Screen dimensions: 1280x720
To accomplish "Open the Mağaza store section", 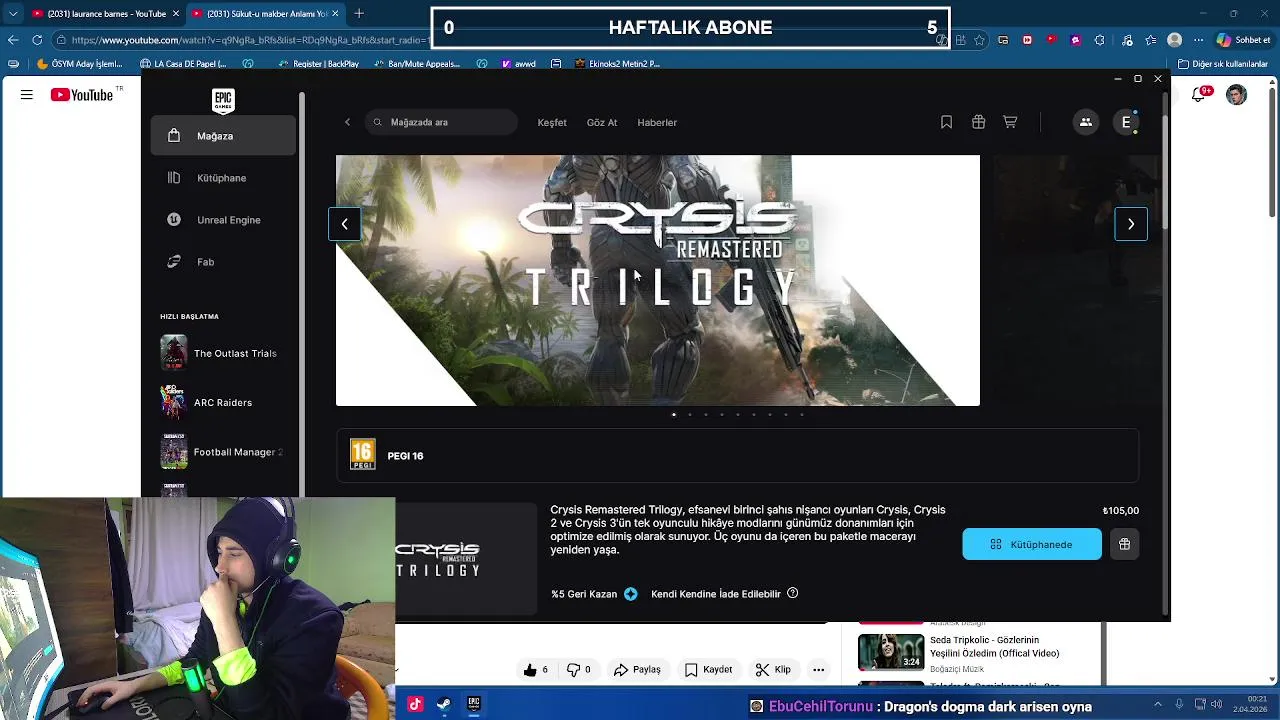I will (x=223, y=136).
